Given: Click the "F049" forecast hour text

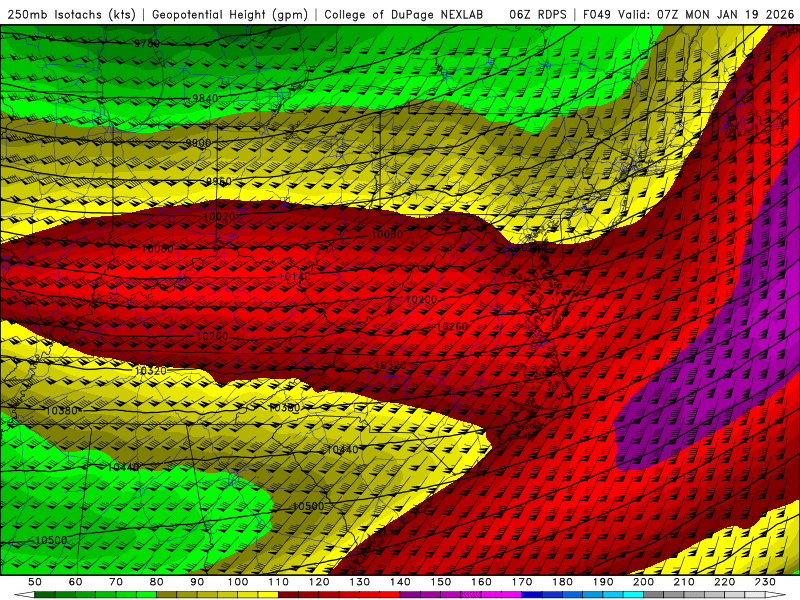Looking at the screenshot, I should (597, 15).
